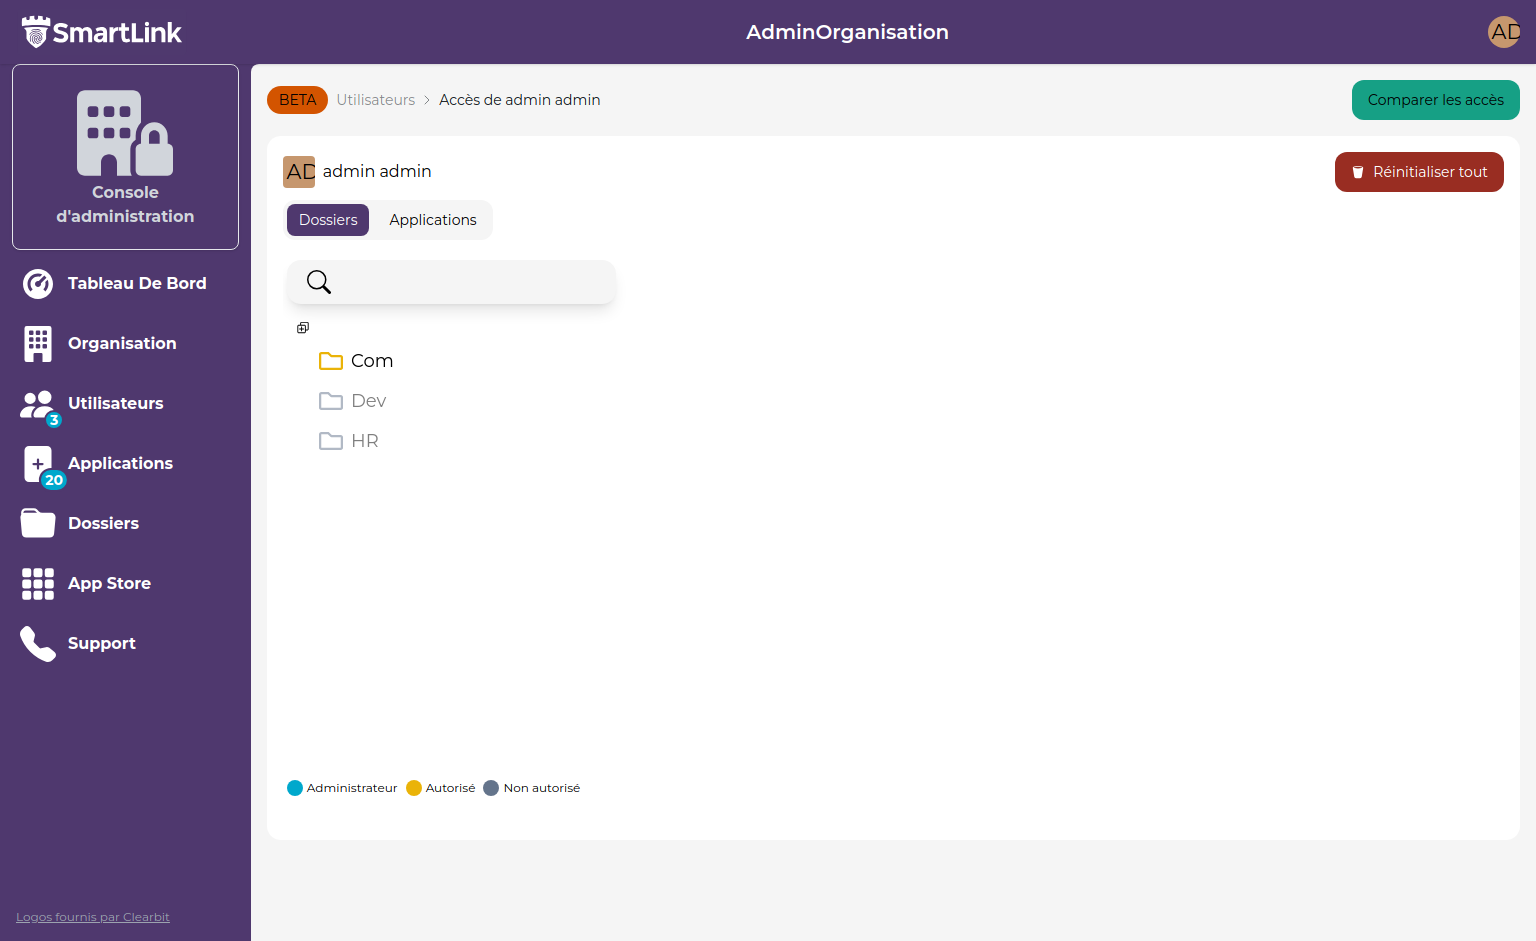Image resolution: width=1536 pixels, height=941 pixels.
Task: Click the Applications icon with badge 20
Action: [40, 464]
